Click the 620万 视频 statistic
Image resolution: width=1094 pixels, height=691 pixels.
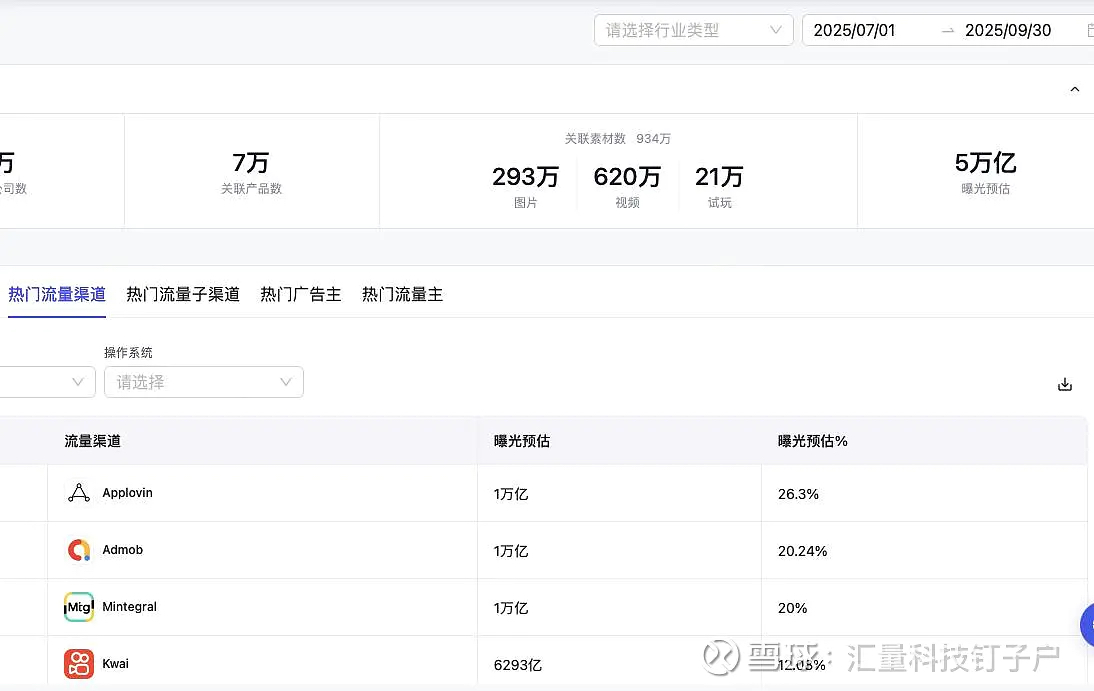click(x=627, y=186)
